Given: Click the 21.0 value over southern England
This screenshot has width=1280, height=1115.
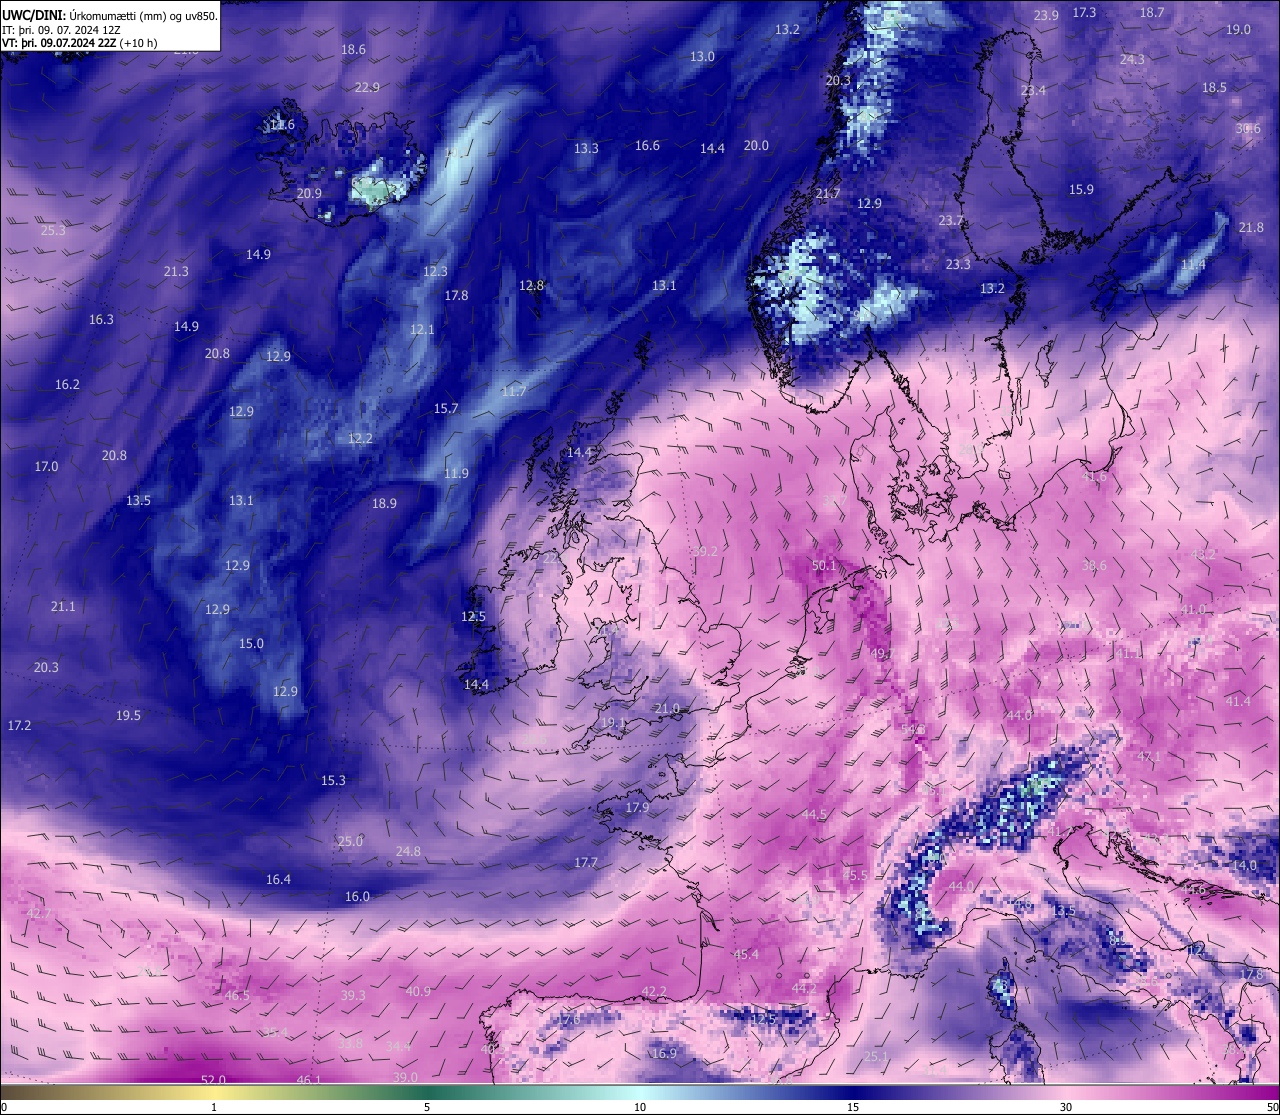Looking at the screenshot, I should pos(667,709).
